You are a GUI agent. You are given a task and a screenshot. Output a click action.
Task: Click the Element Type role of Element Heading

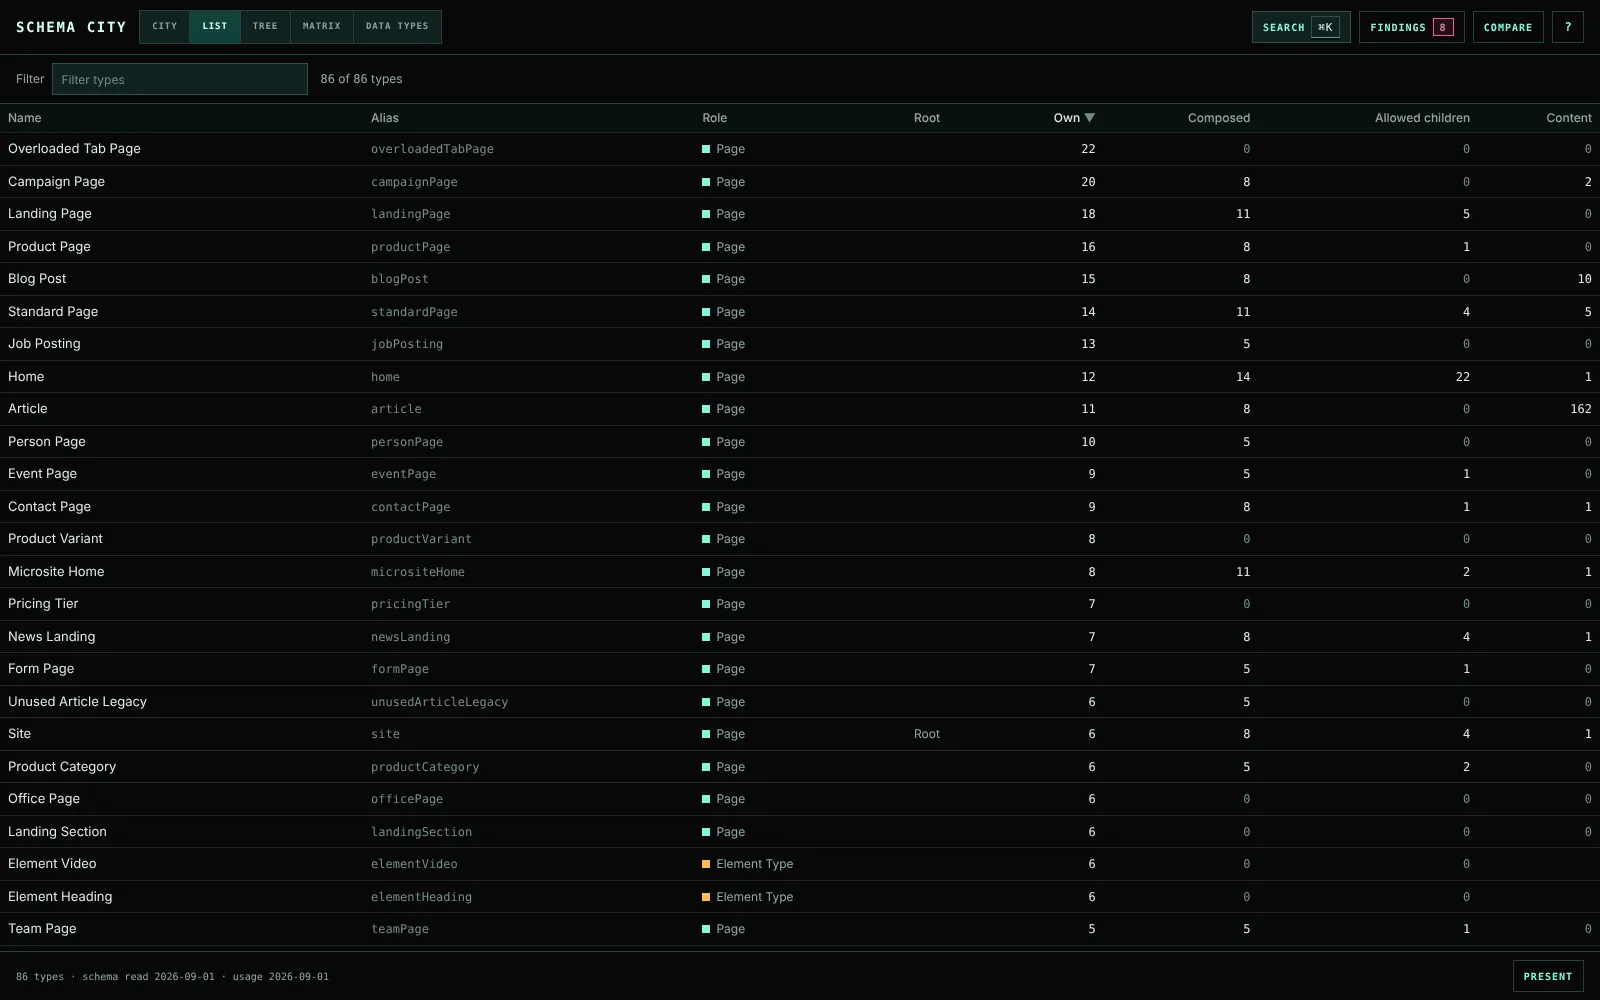point(755,897)
